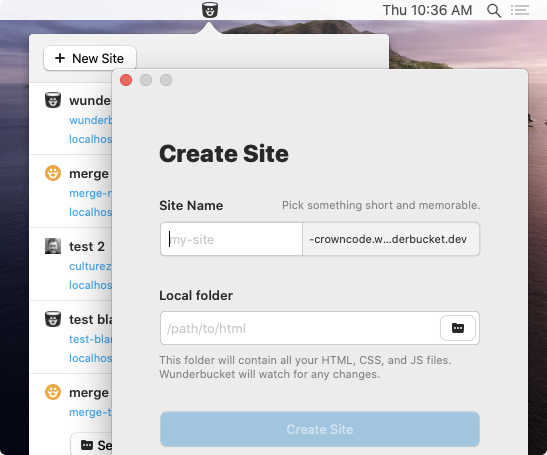Select the test bla site name

coord(90,319)
